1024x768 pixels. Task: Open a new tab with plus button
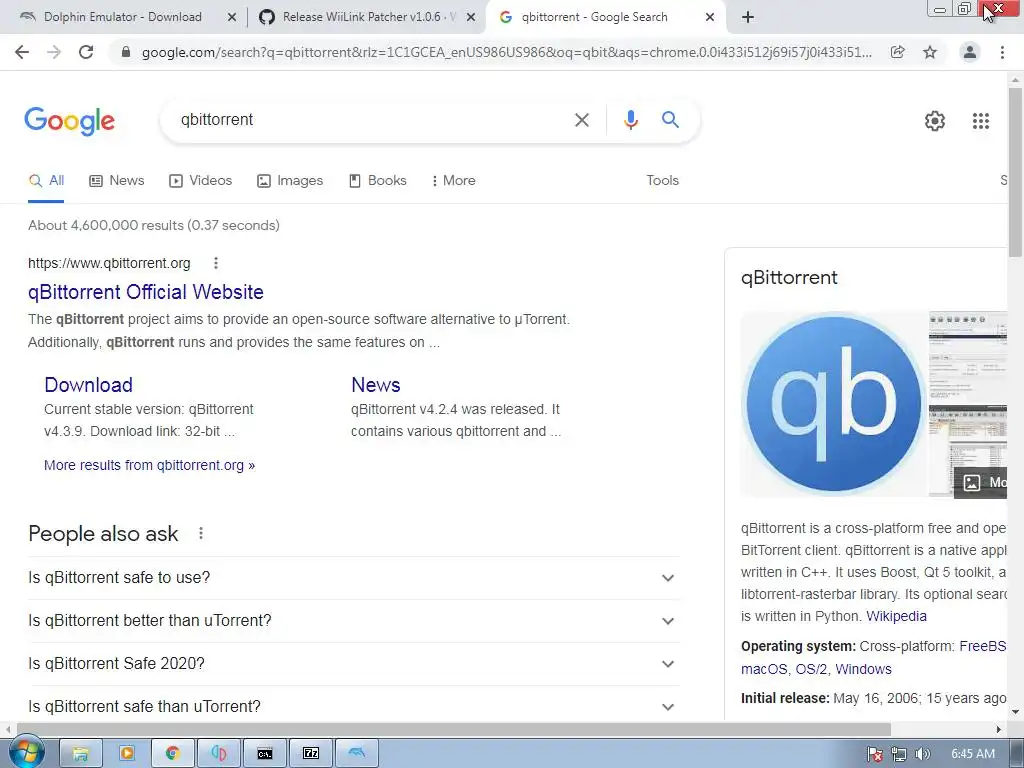pos(748,17)
